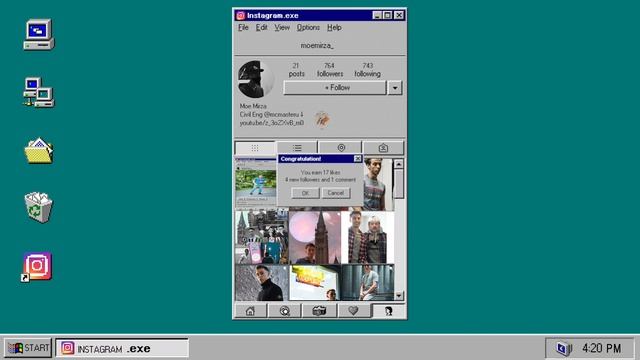Open the location map tab

pyautogui.click(x=341, y=148)
